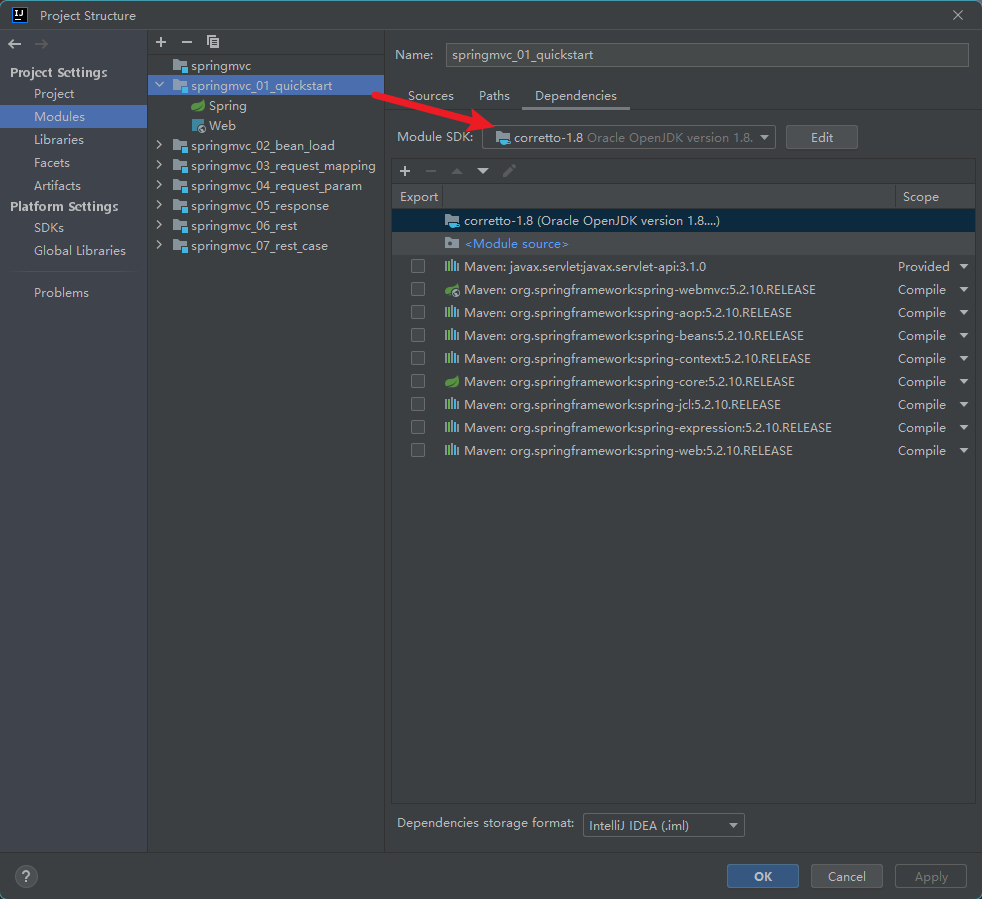This screenshot has width=982, height=899.
Task: Click the Export column header
Action: click(418, 197)
